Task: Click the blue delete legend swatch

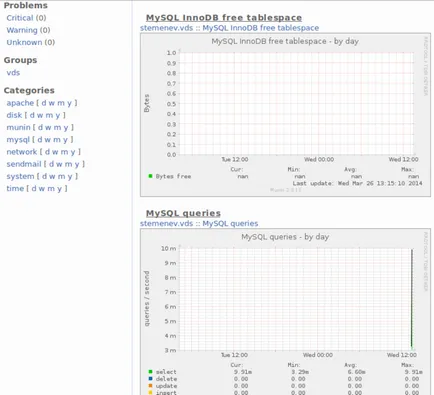Action: (150, 379)
